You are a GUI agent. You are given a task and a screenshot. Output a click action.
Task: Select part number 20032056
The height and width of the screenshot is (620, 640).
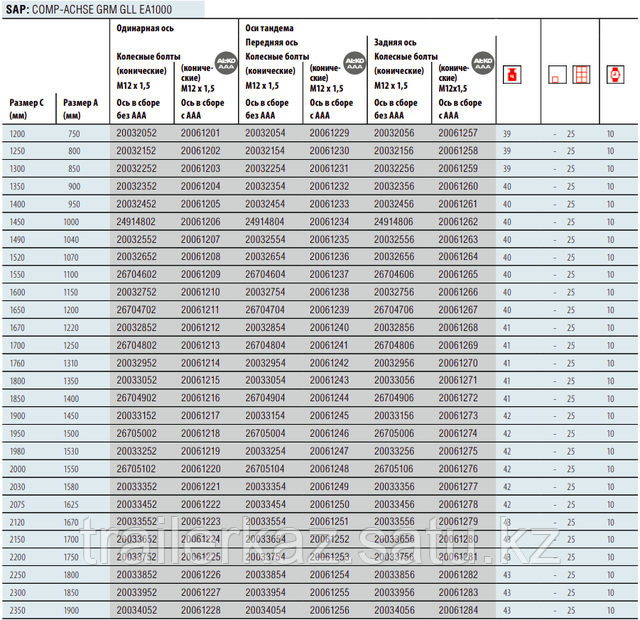pyautogui.click(x=394, y=133)
